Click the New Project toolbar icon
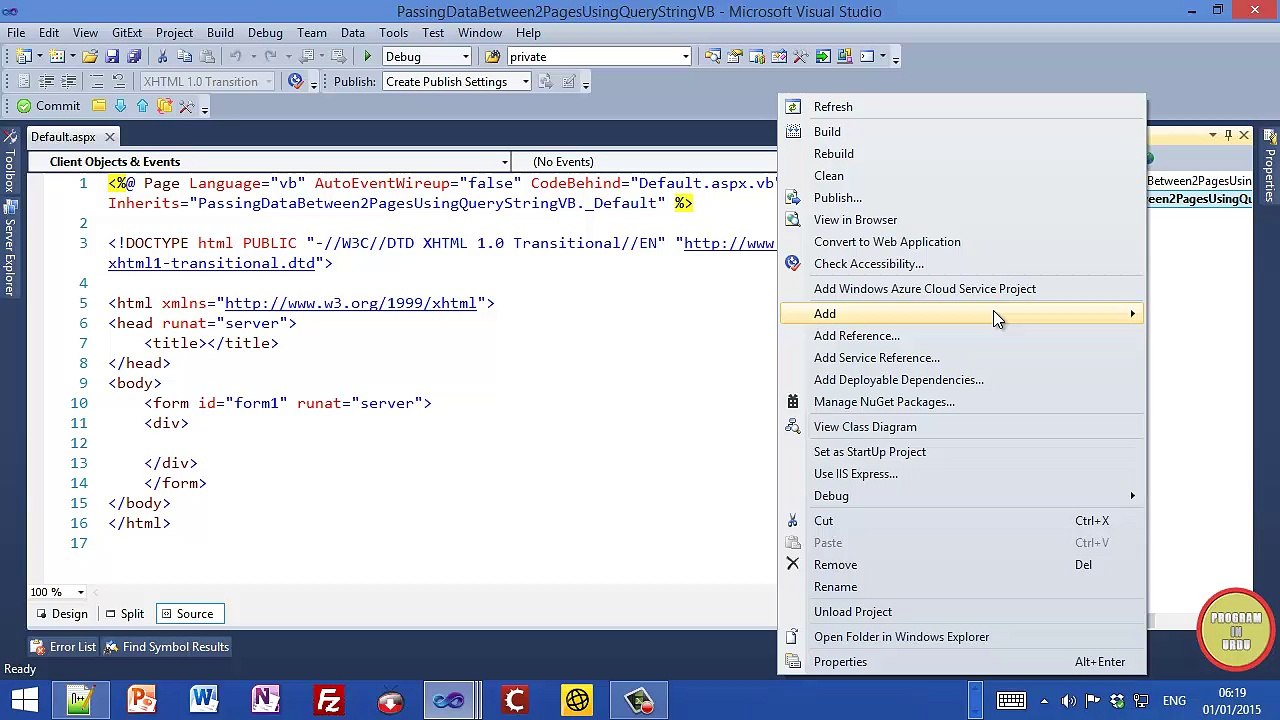The width and height of the screenshot is (1280, 720). (x=22, y=57)
